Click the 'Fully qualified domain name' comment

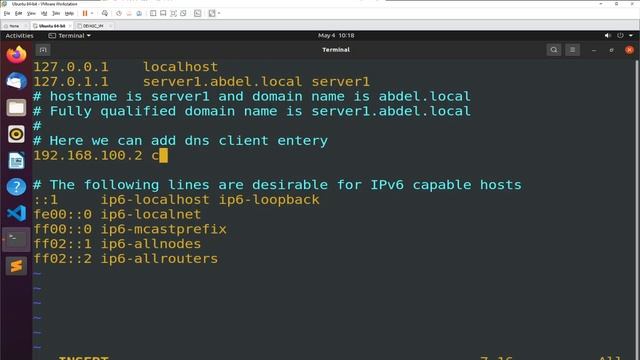click(252, 111)
